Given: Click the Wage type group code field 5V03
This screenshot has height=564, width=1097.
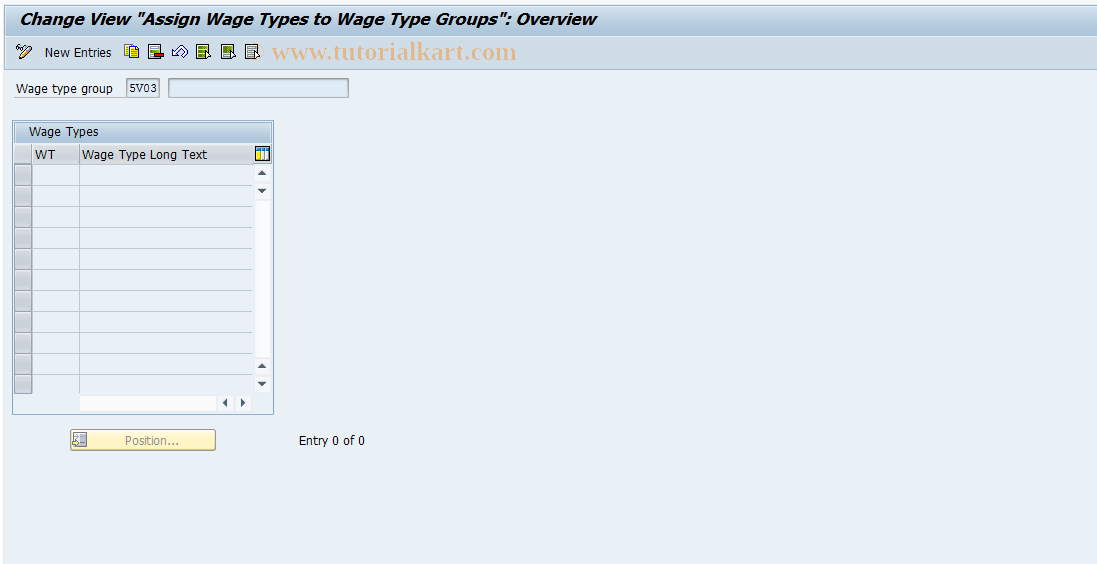Looking at the screenshot, I should pyautogui.click(x=143, y=88).
